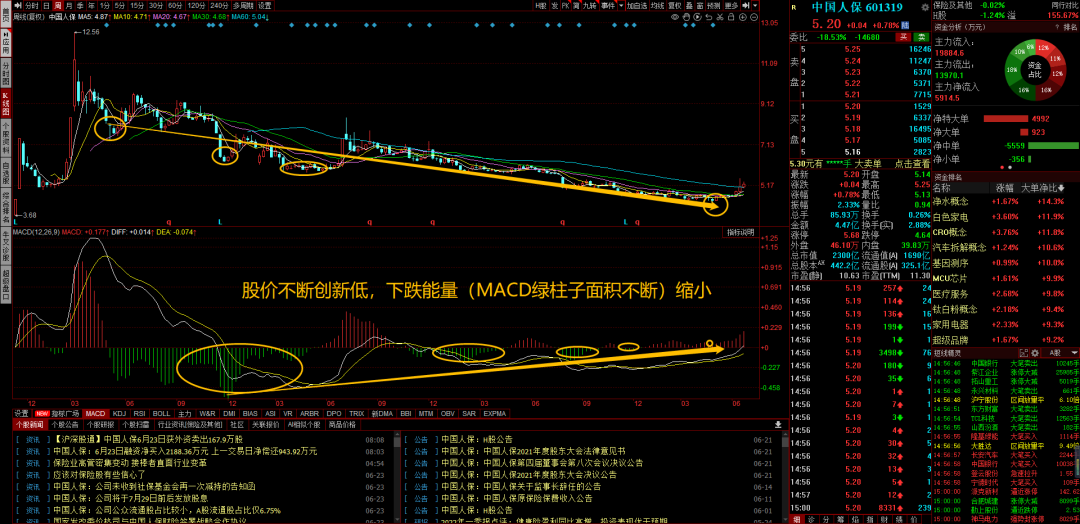Click the scissors cut icon above chart
Viewport: 1080px width, 524px height.
(720, 17)
